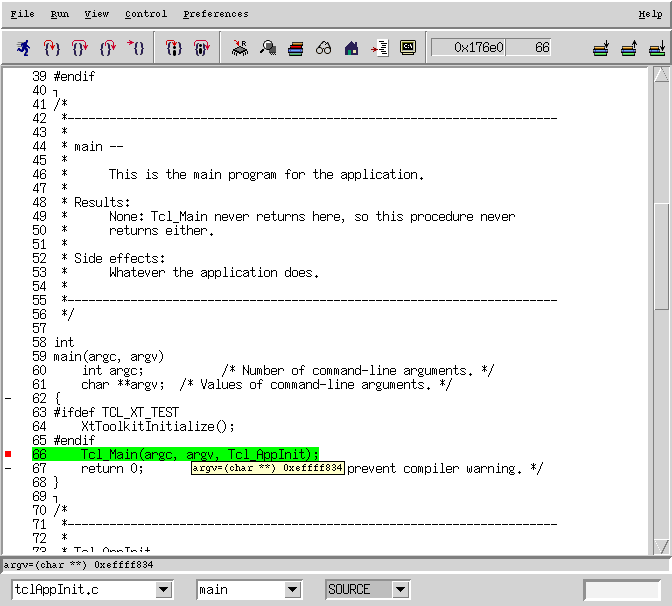The width and height of the screenshot is (672, 606).
Task: Open Watch Expressions glasses icon
Action: pos(323,48)
